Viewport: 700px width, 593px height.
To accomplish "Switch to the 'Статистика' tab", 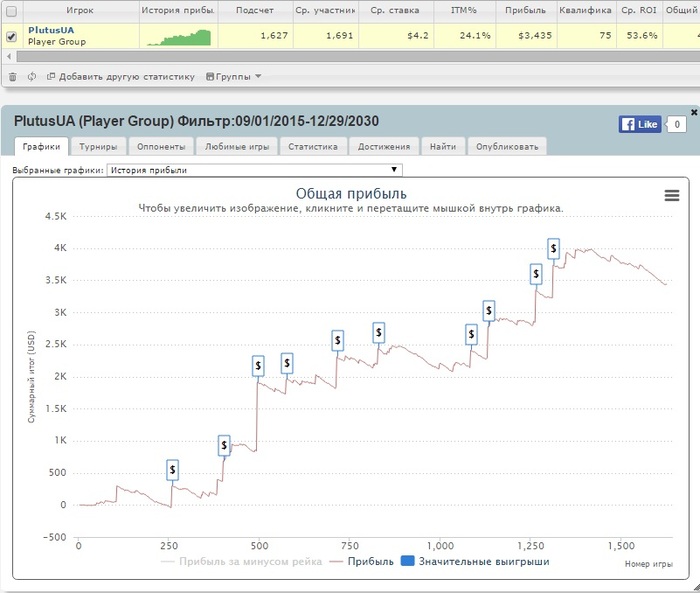I will point(313,146).
